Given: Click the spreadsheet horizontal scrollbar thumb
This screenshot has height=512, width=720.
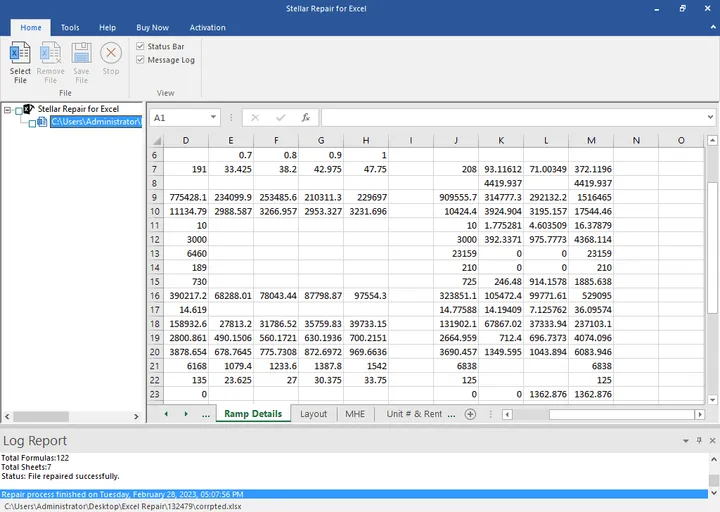Looking at the screenshot, I should [x=622, y=415].
